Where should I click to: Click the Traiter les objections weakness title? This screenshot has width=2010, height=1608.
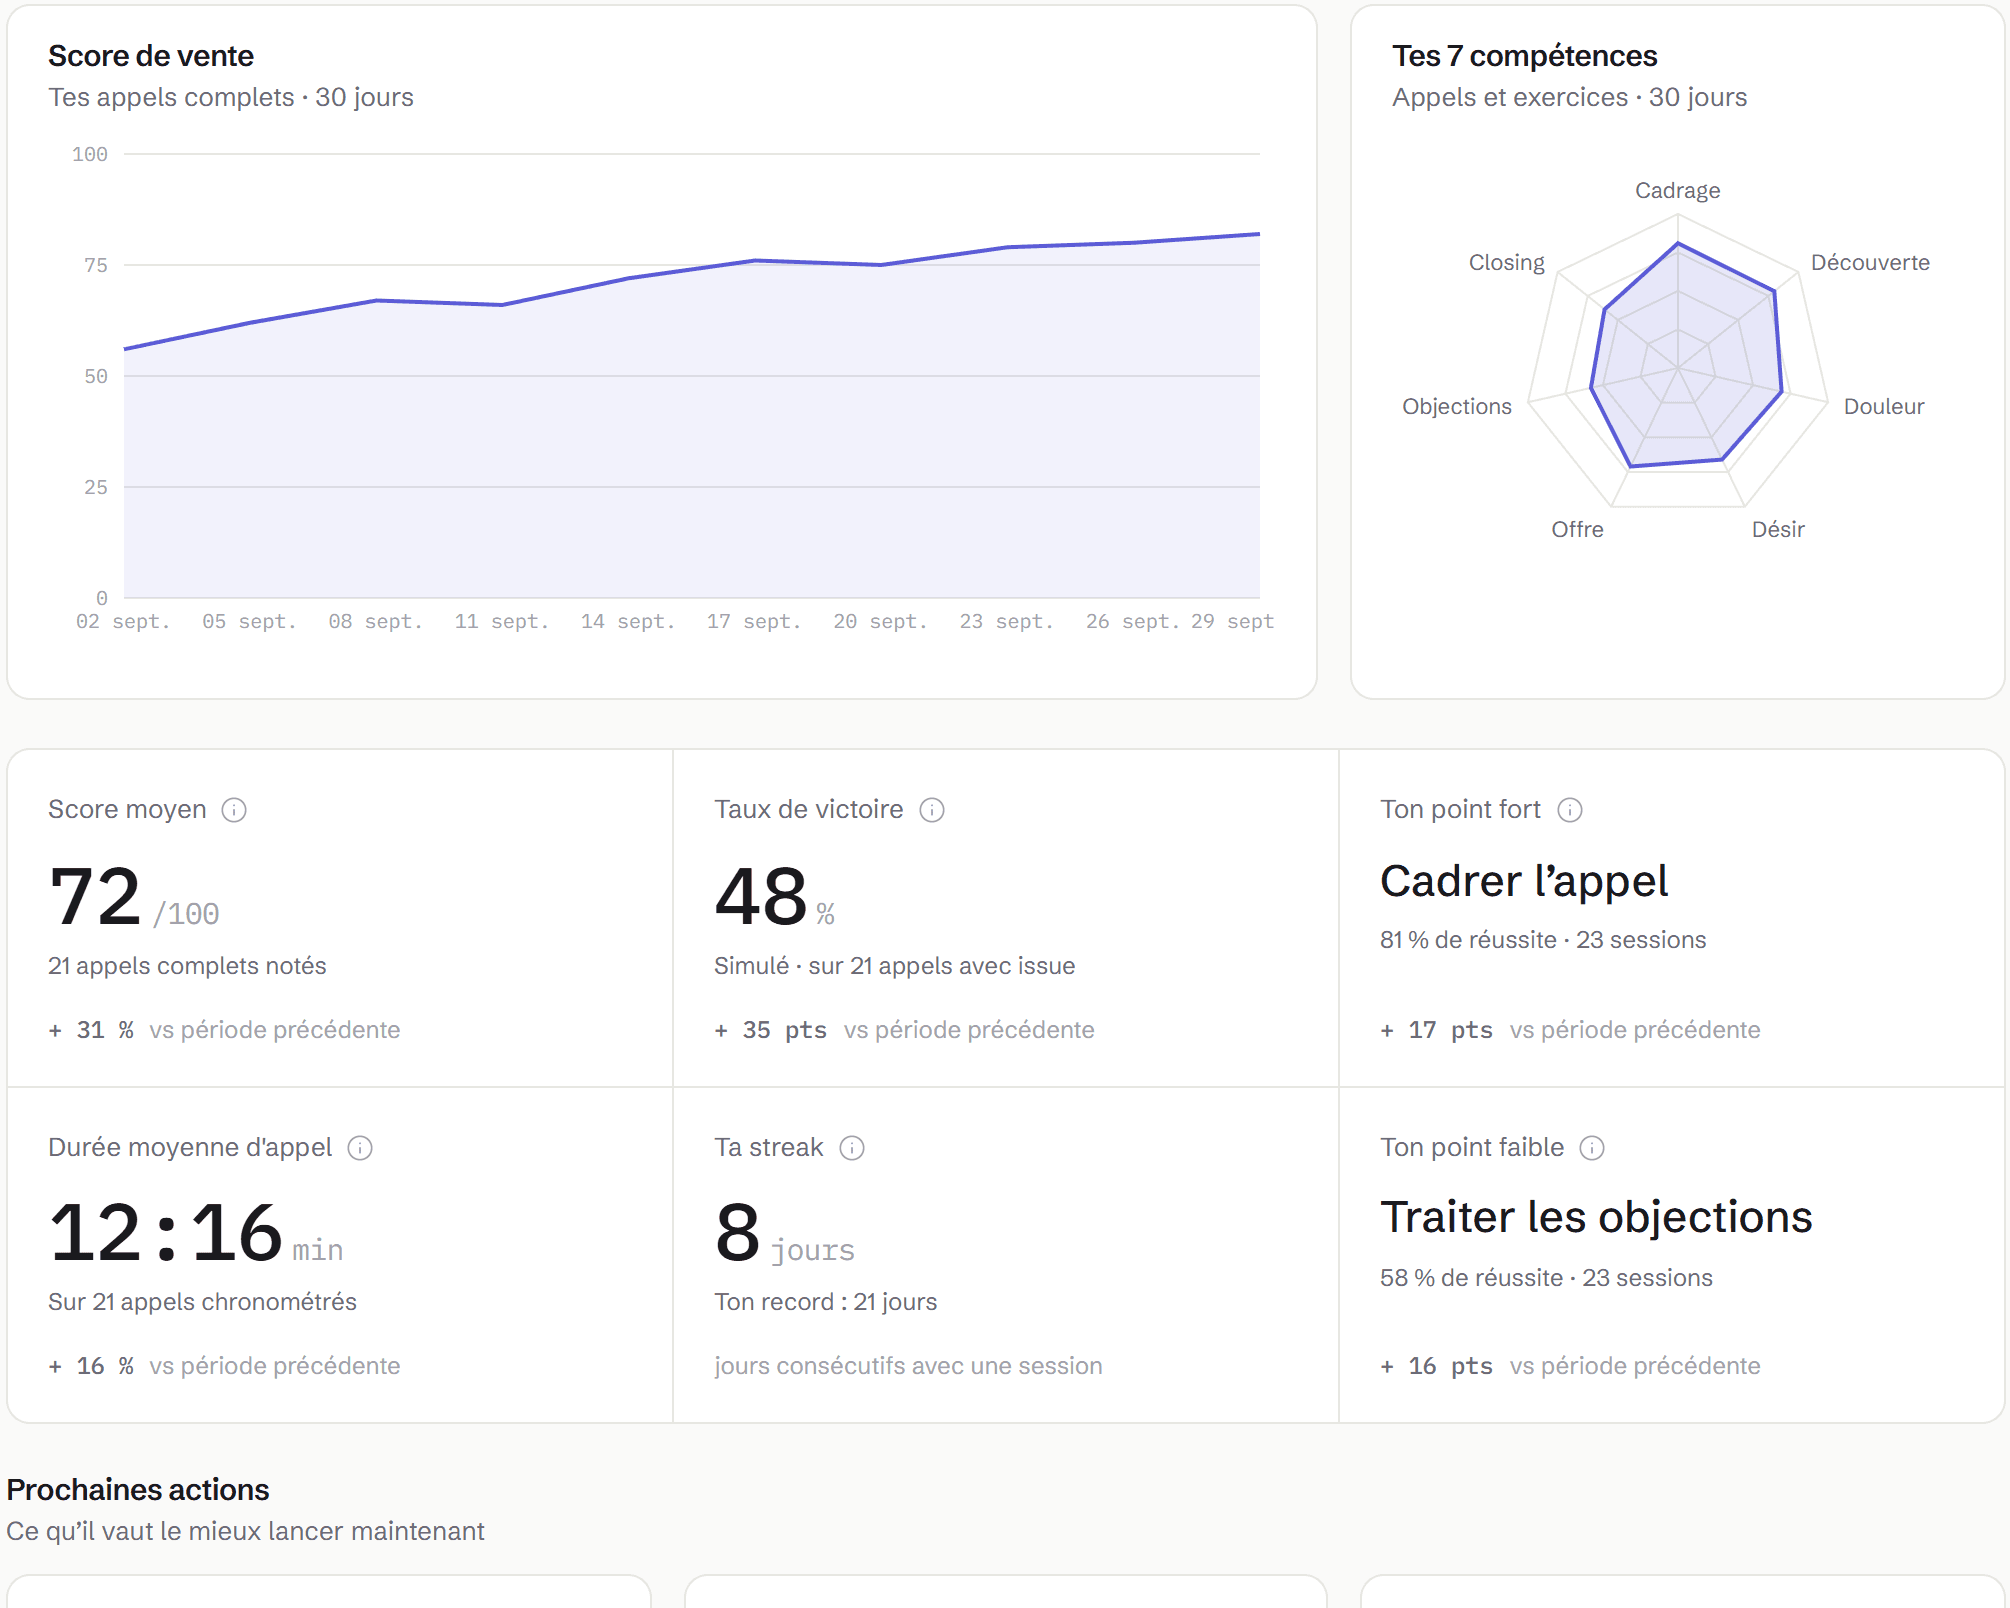click(x=1596, y=1218)
